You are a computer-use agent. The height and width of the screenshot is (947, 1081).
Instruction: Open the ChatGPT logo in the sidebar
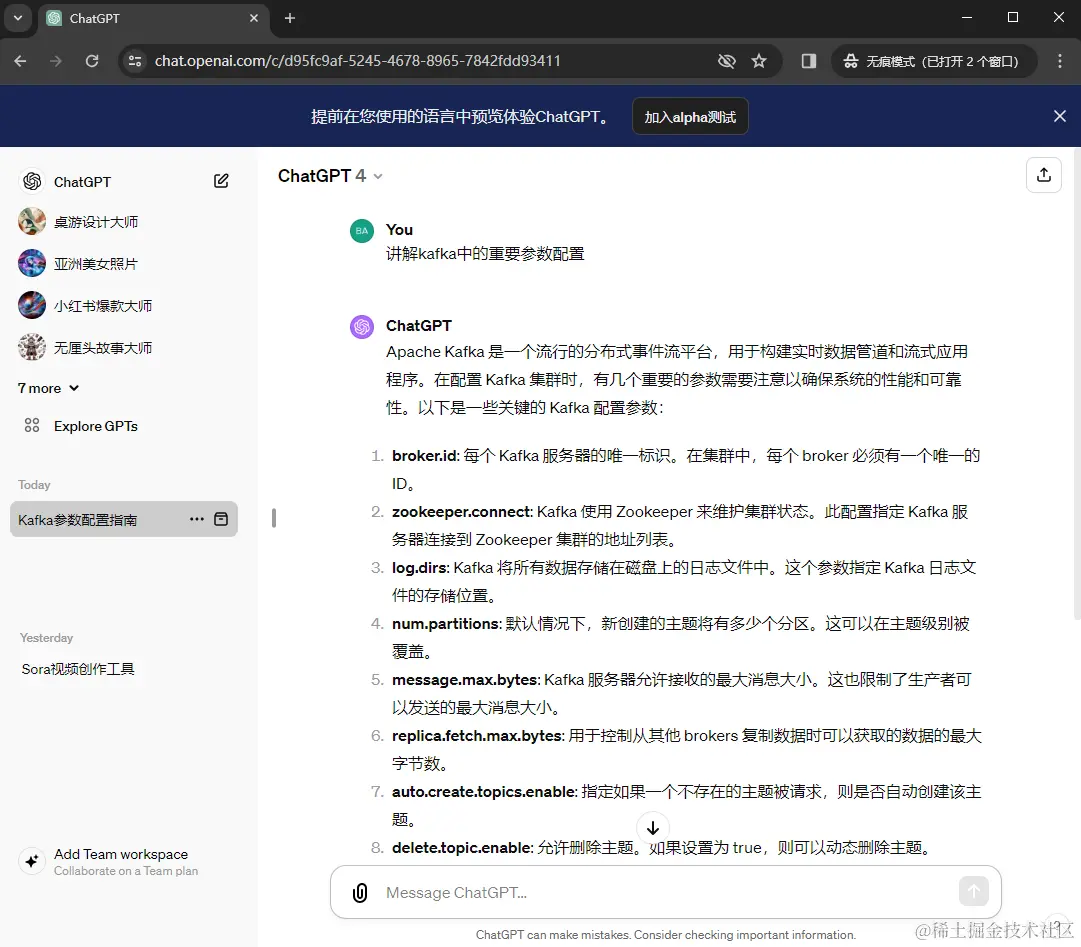(32, 181)
